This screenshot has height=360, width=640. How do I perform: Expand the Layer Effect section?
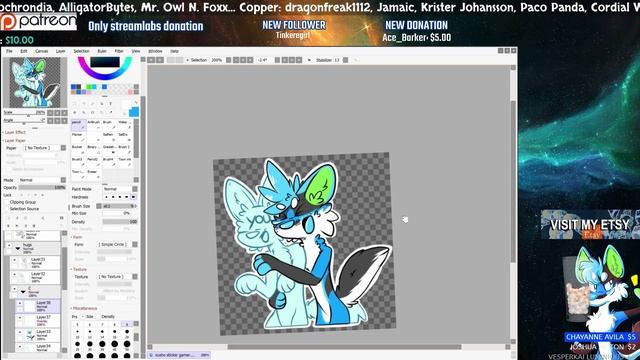(15, 132)
